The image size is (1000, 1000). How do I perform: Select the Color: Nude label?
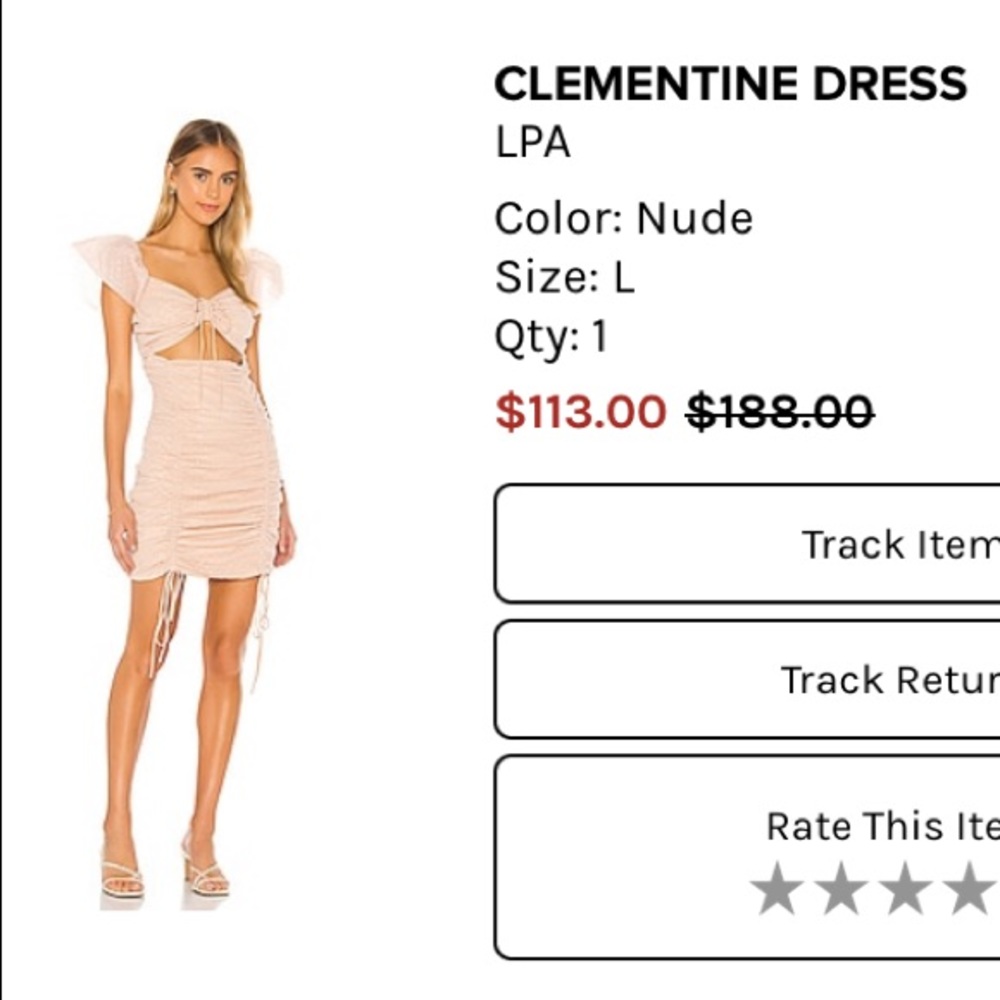coord(624,216)
